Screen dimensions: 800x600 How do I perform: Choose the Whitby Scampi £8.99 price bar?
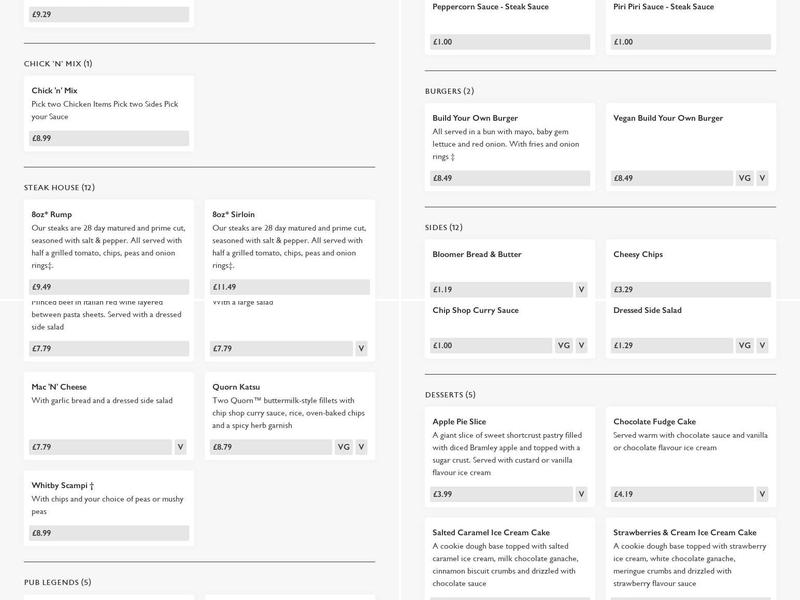110,533
